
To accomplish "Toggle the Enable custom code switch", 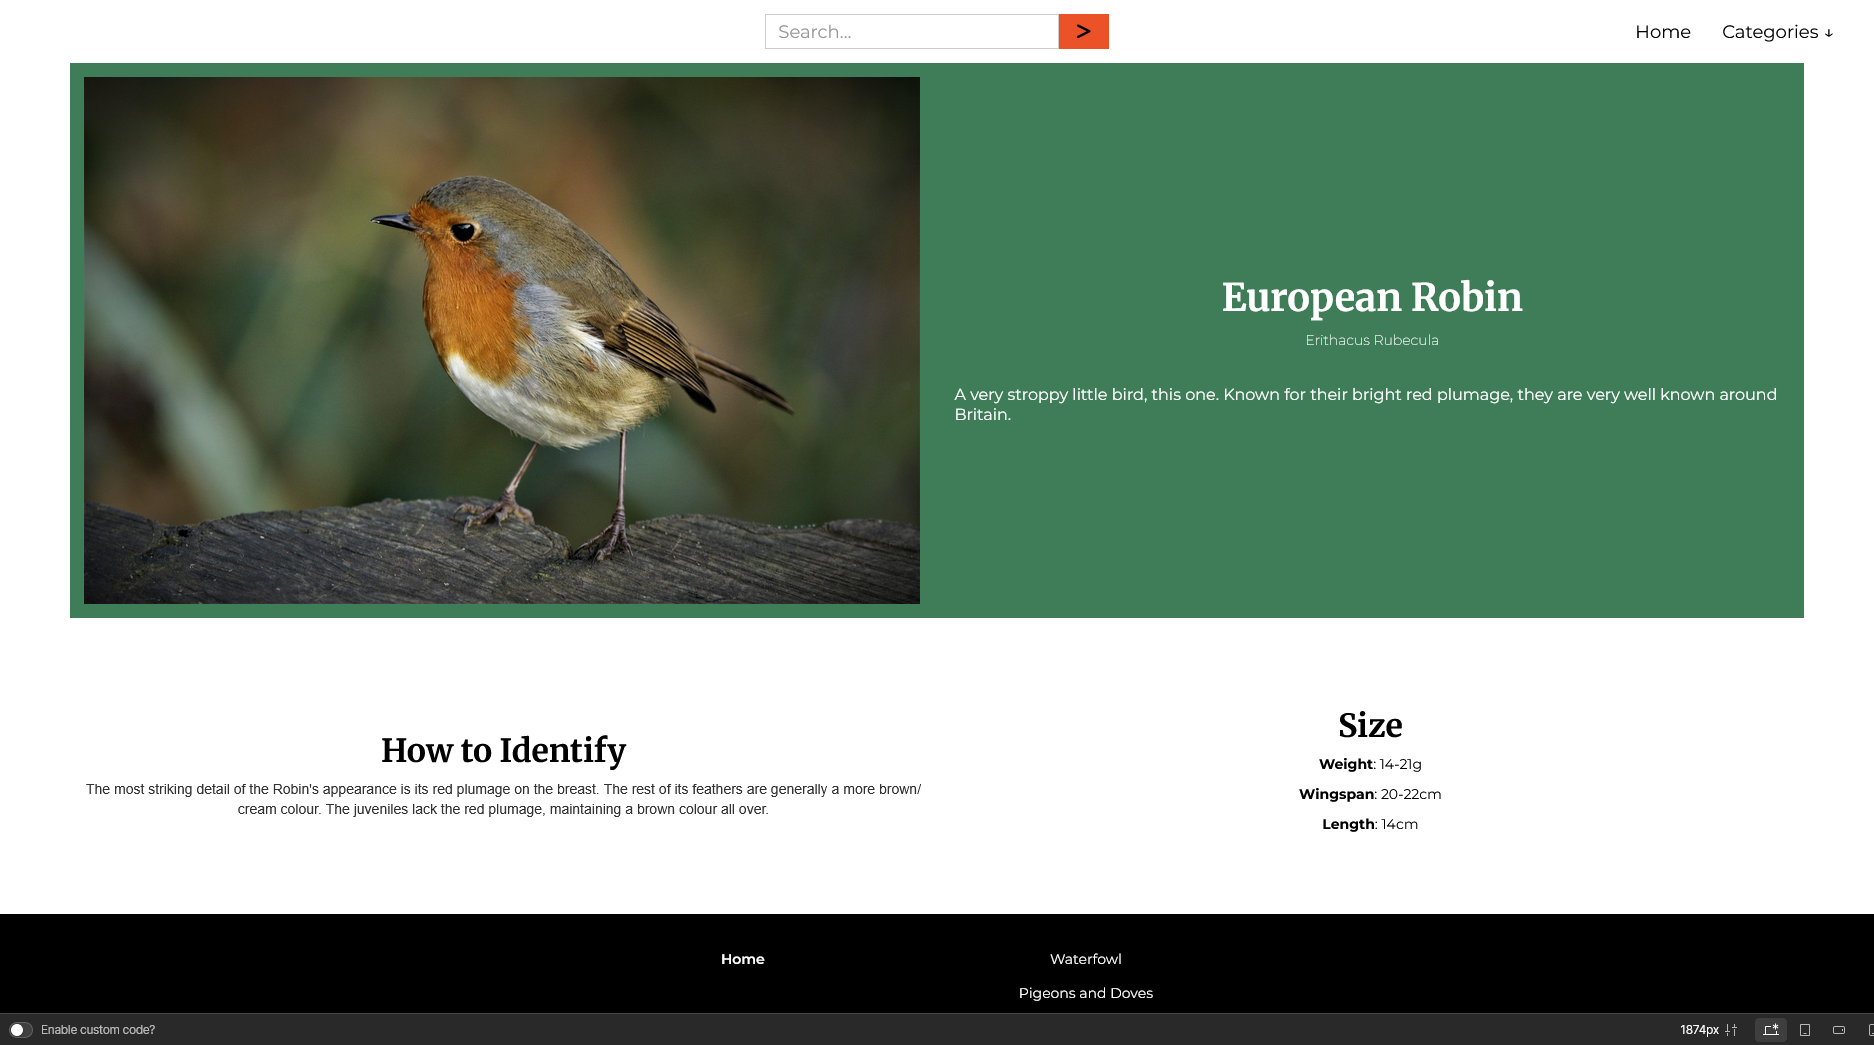I will (x=20, y=1030).
